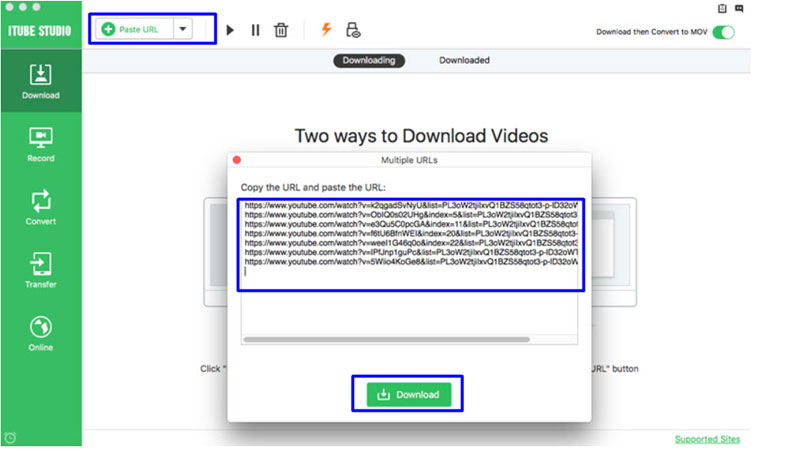Click the 'Two ways to Download Videos' heading
Image resolution: width=800 pixels, height=450 pixels.
421,136
